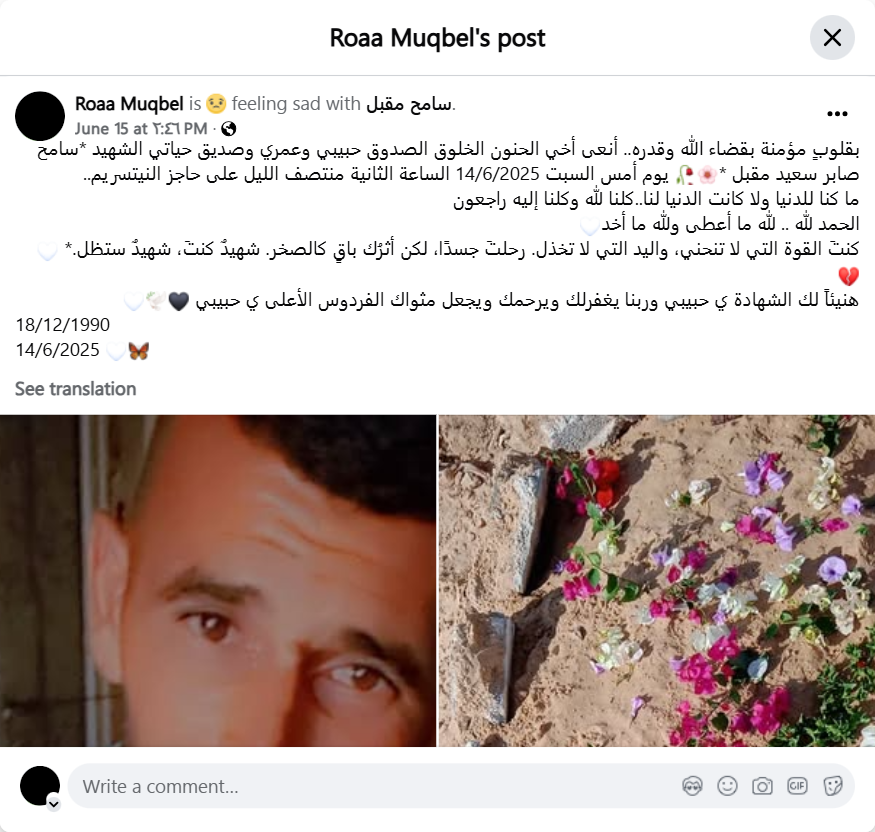Focus the Write a comment field
875x832 pixels.
coord(374,786)
